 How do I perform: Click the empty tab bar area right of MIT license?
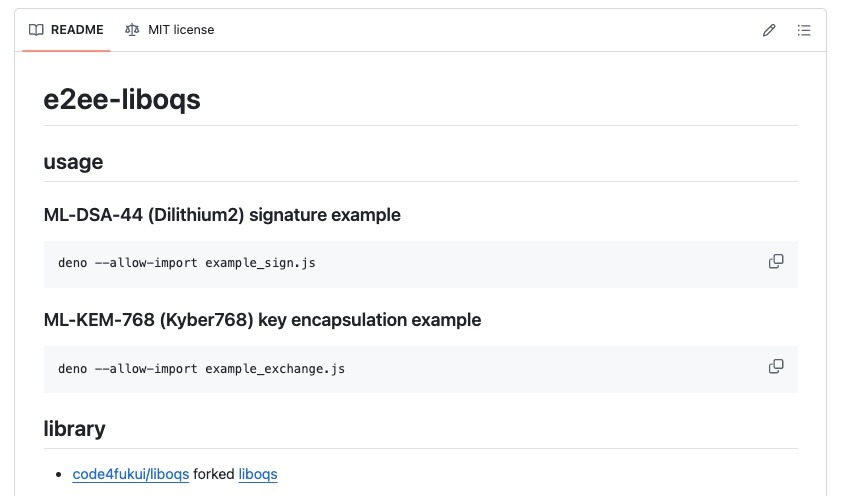click(480, 30)
